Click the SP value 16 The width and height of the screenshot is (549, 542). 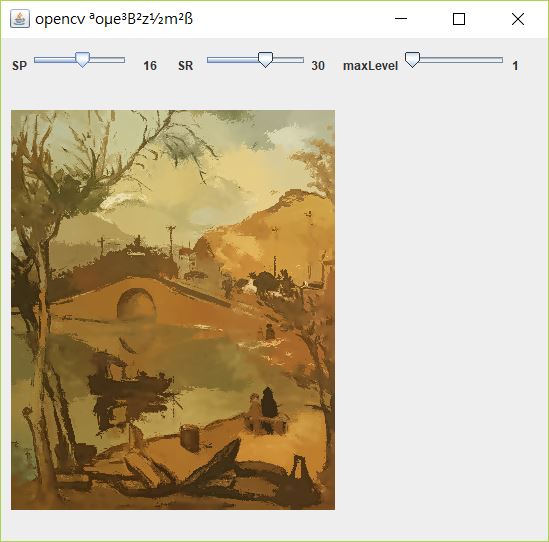pos(150,66)
